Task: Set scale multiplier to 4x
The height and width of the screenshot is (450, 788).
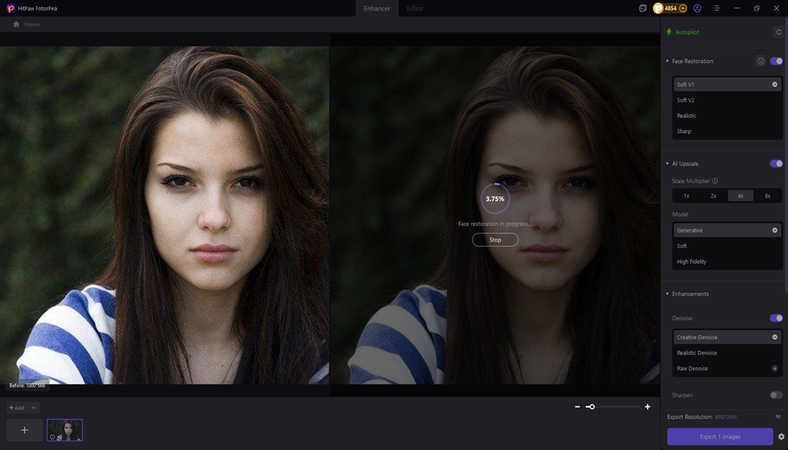Action: 741,196
